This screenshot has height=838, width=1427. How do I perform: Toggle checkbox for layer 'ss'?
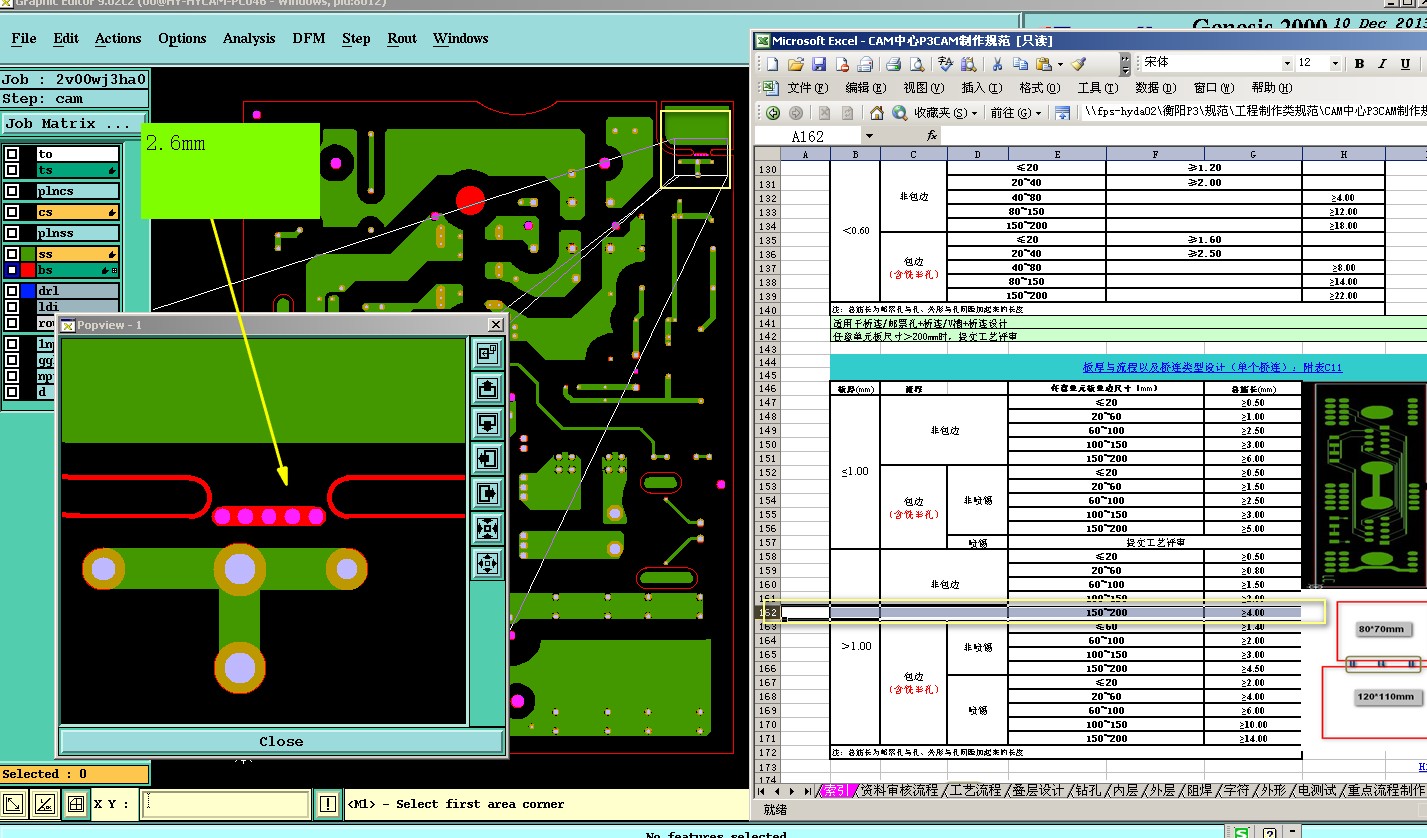(x=12, y=254)
